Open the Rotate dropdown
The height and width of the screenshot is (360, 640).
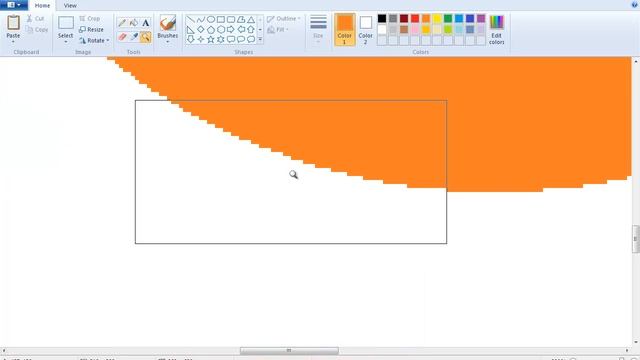(94, 40)
